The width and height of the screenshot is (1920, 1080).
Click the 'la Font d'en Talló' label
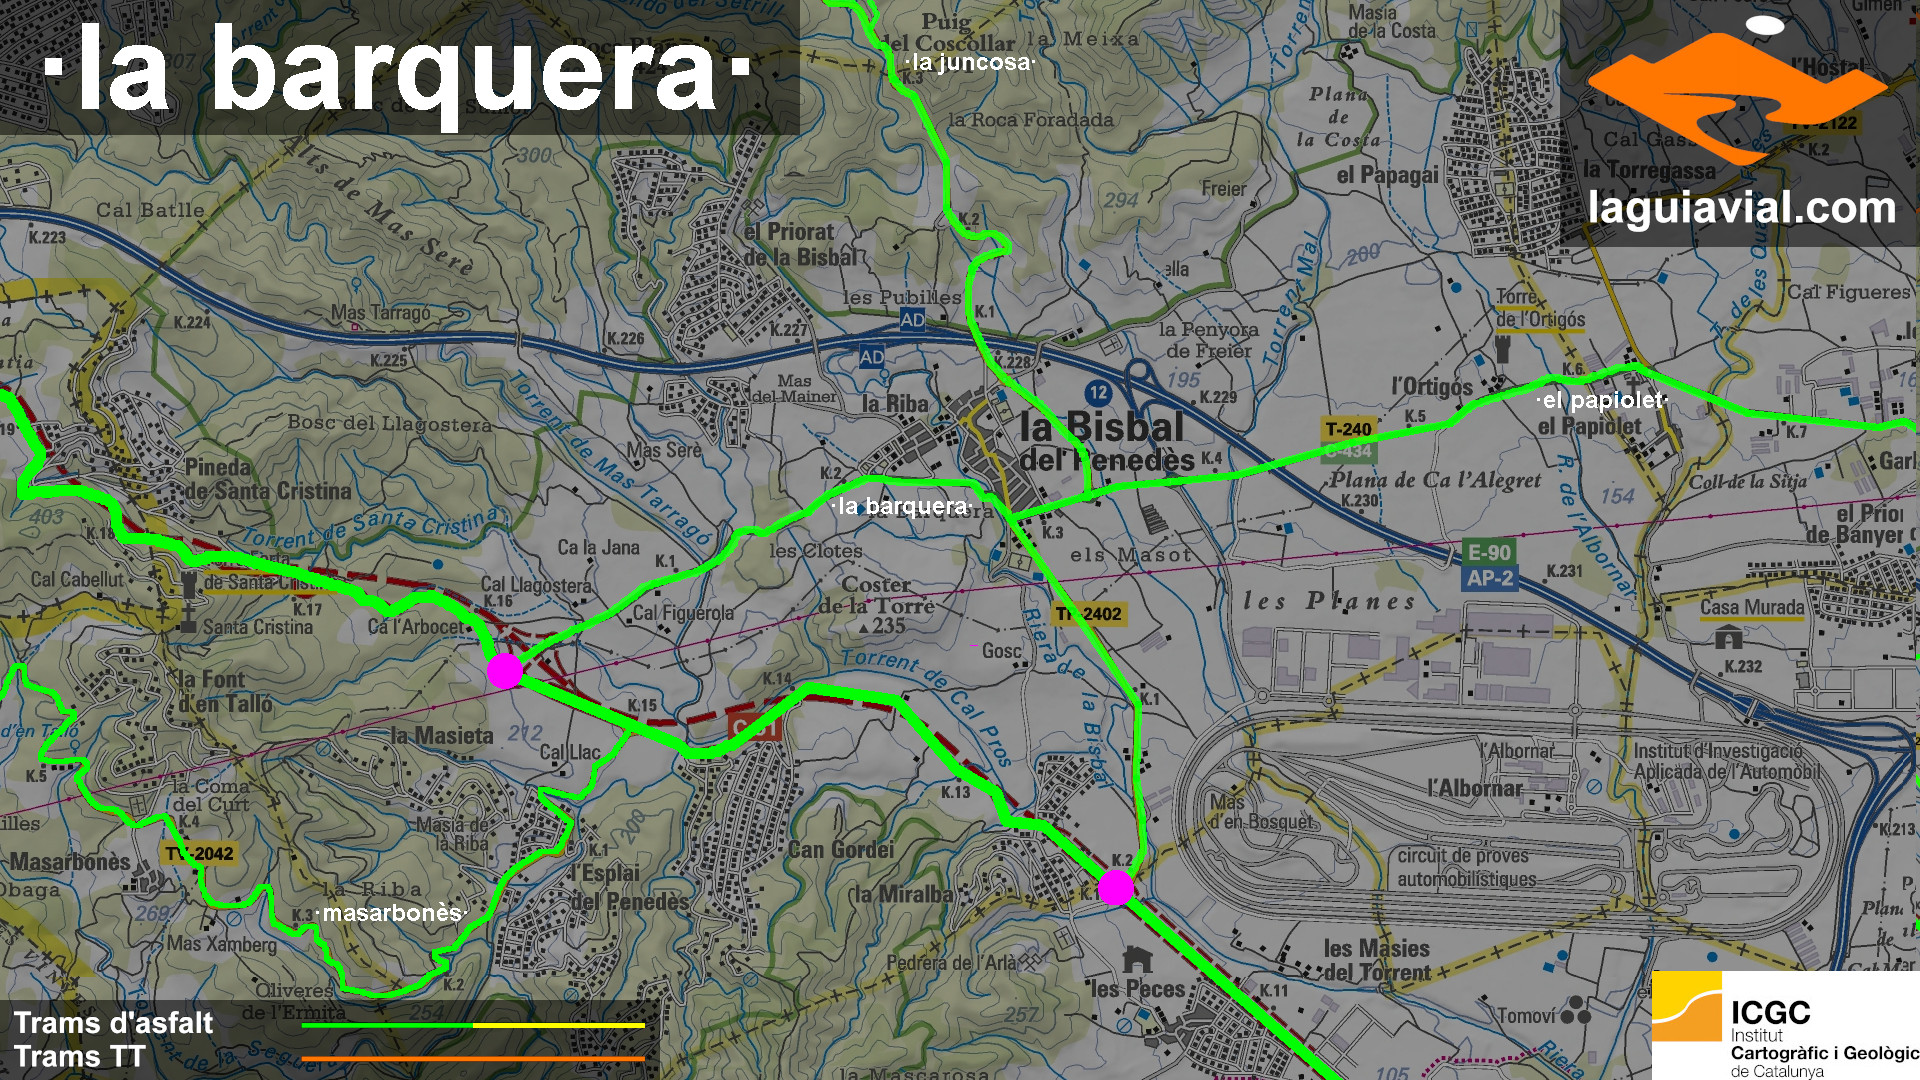coord(225,692)
